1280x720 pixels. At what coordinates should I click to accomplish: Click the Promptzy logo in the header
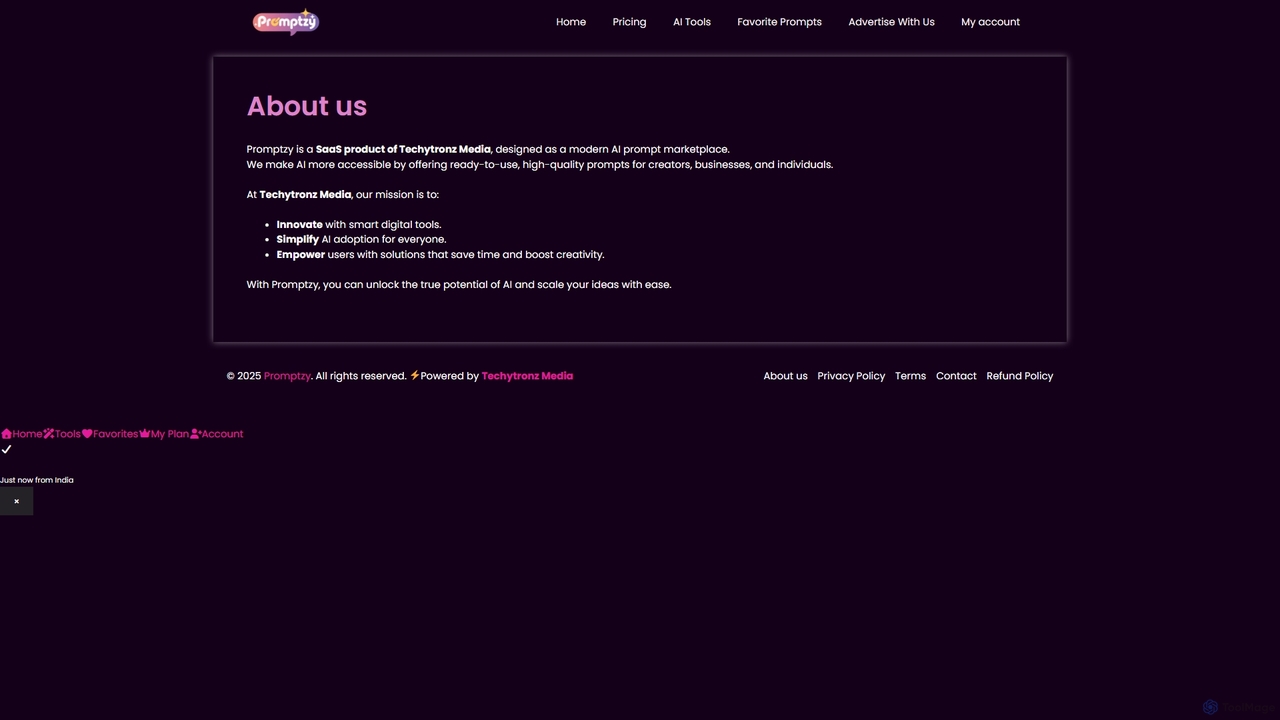click(286, 22)
